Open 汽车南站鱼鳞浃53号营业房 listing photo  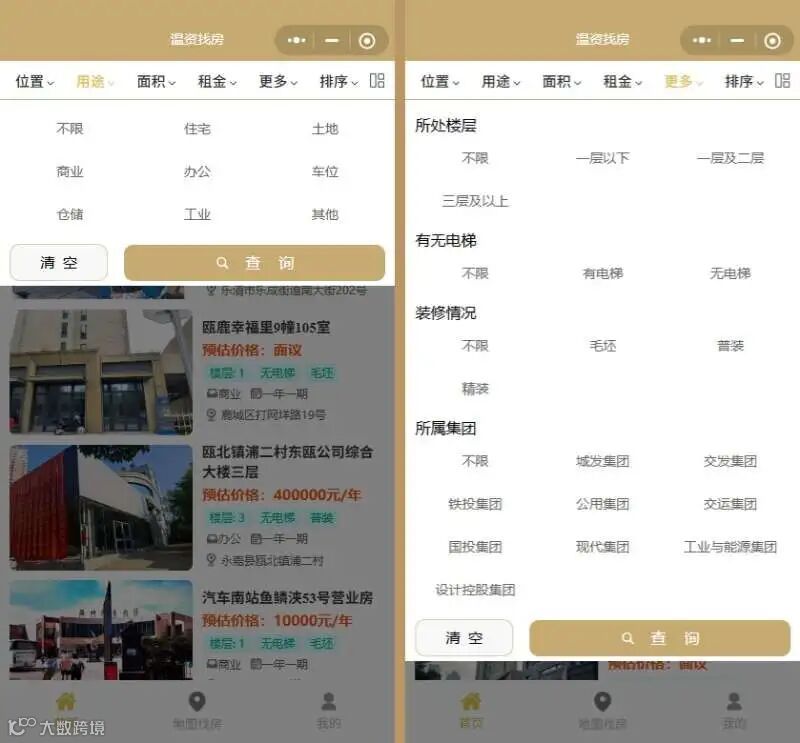coord(101,630)
